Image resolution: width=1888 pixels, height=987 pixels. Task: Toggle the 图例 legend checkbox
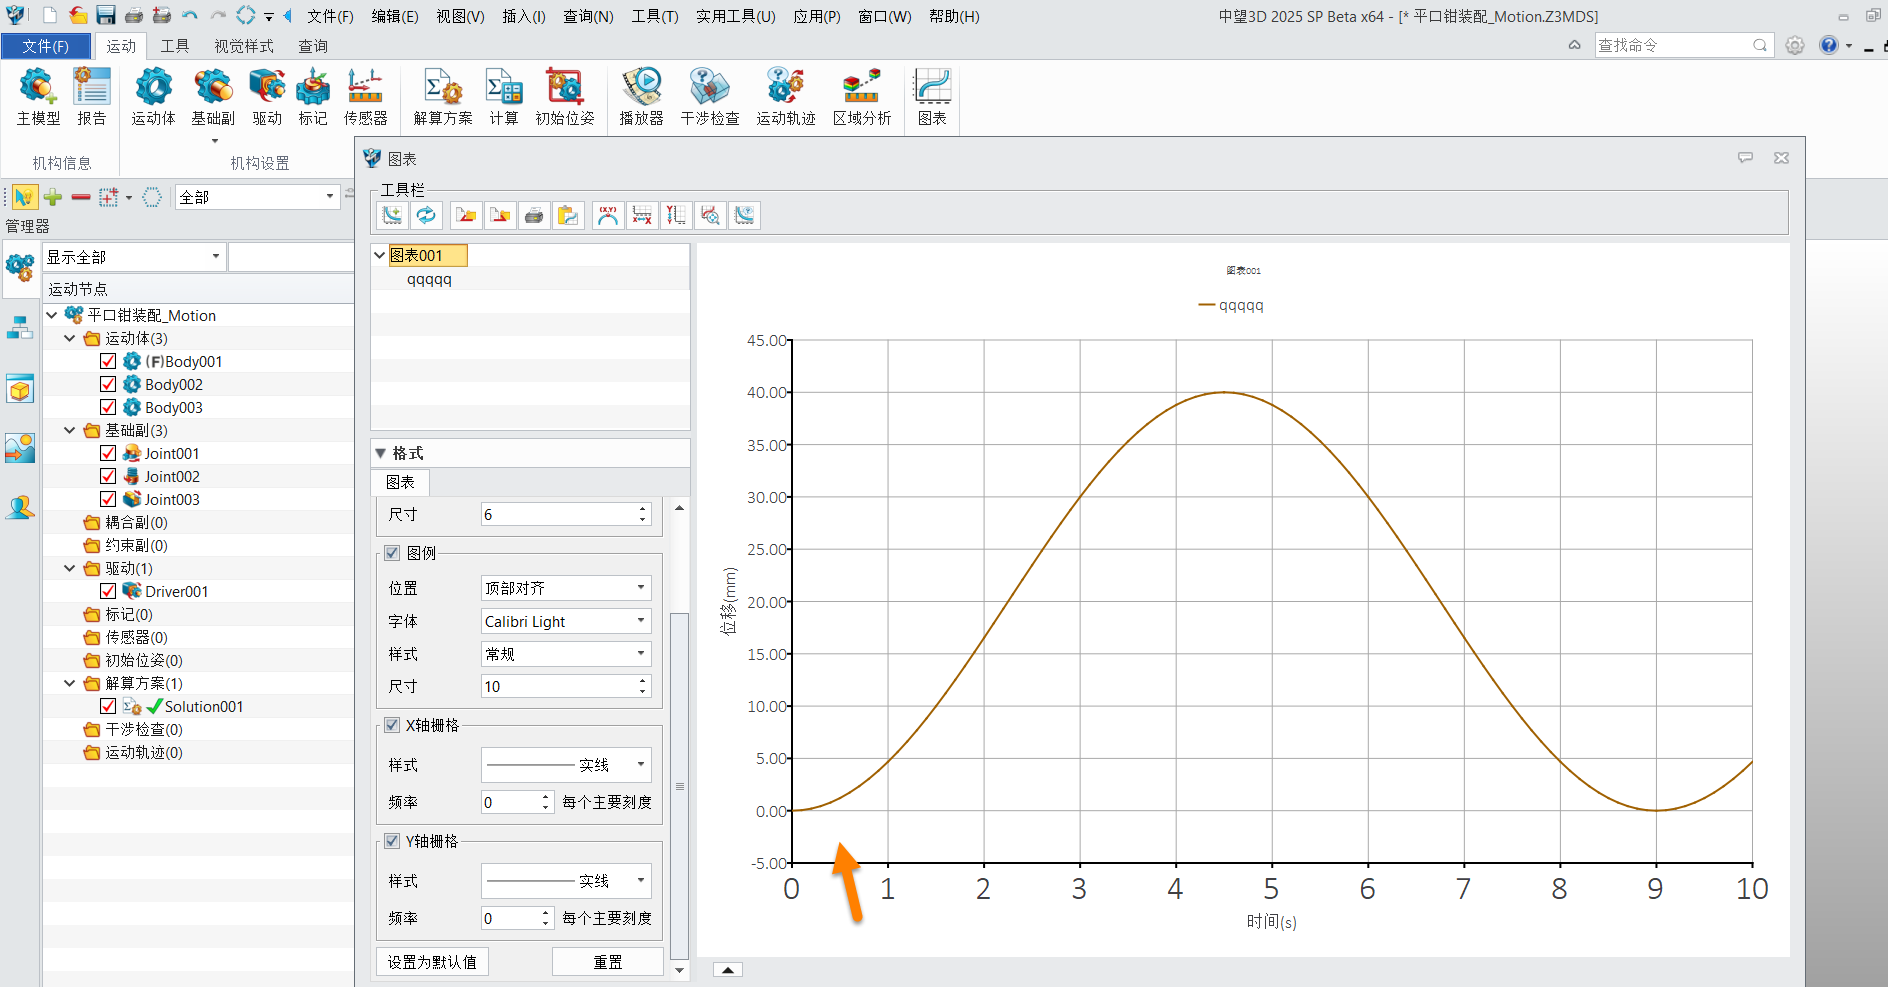tap(392, 553)
